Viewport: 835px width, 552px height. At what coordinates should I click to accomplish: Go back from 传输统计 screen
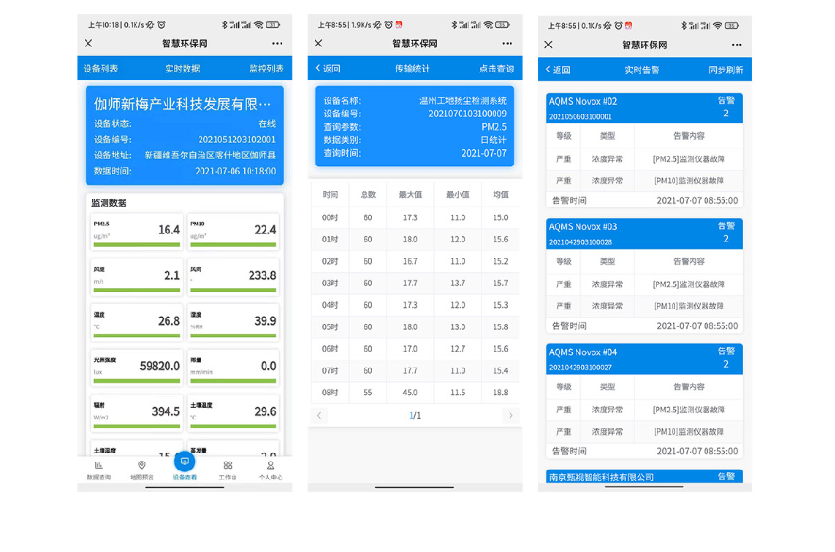(x=328, y=68)
